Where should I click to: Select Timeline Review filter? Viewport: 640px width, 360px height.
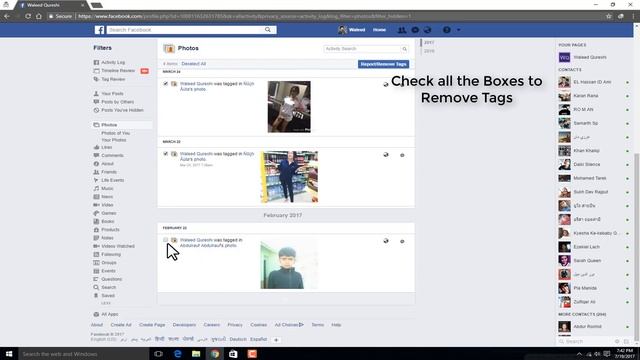[118, 71]
